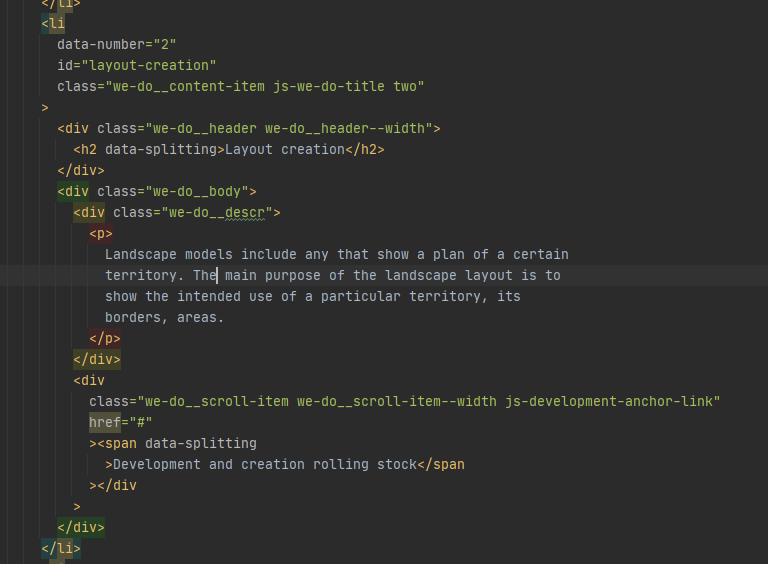This screenshot has width=768, height=564.
Task: Click the closing </li> tag at bottom
Action: coord(61,548)
